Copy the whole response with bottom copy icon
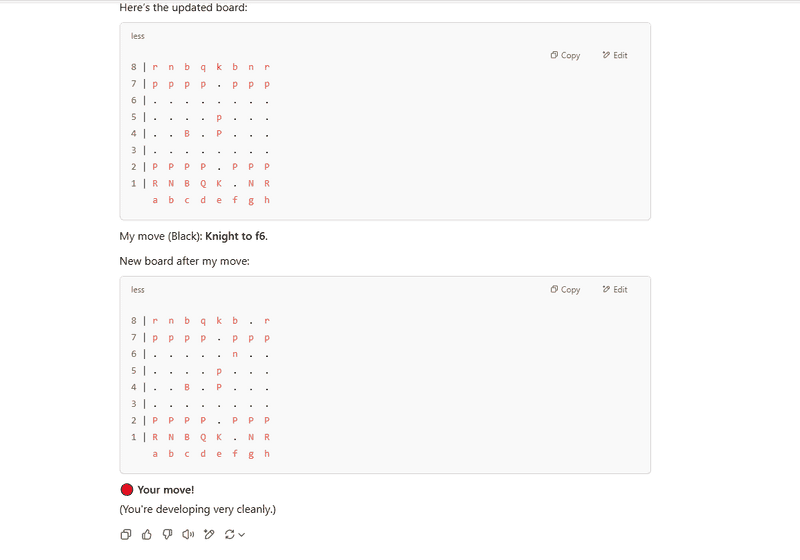 126,534
